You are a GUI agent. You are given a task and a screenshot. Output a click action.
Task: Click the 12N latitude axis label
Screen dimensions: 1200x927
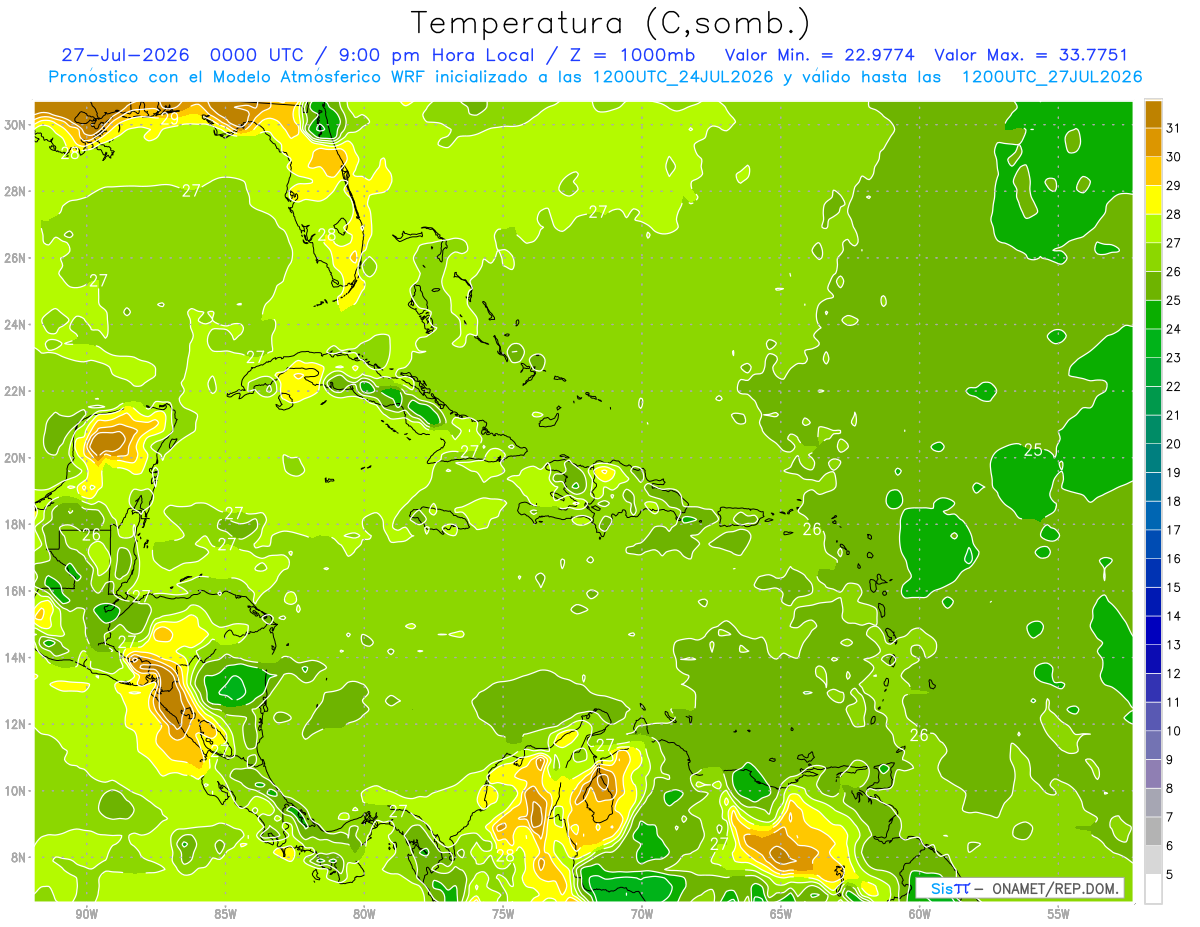point(16,723)
